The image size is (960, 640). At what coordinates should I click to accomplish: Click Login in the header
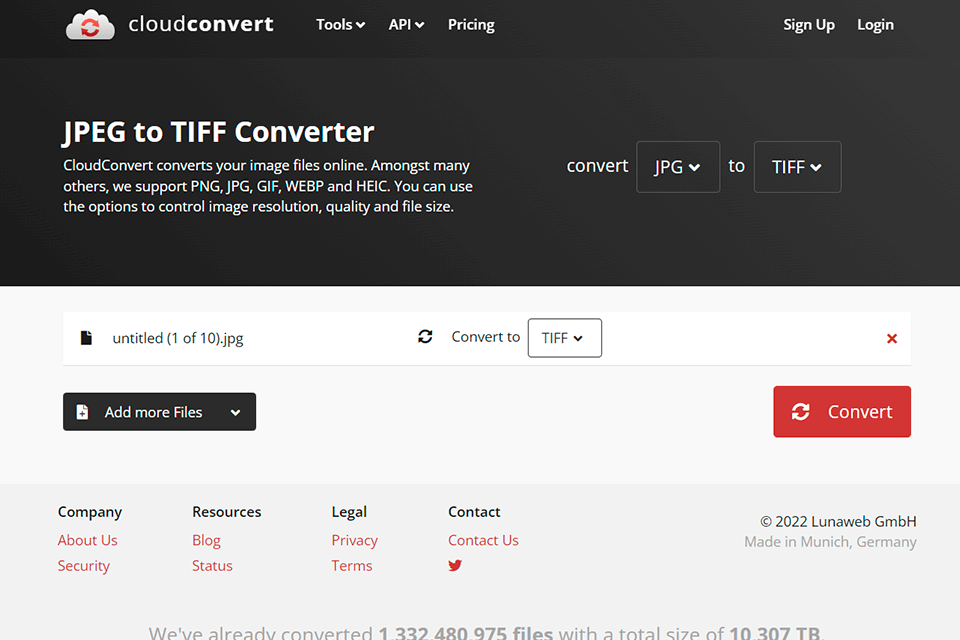coord(875,24)
